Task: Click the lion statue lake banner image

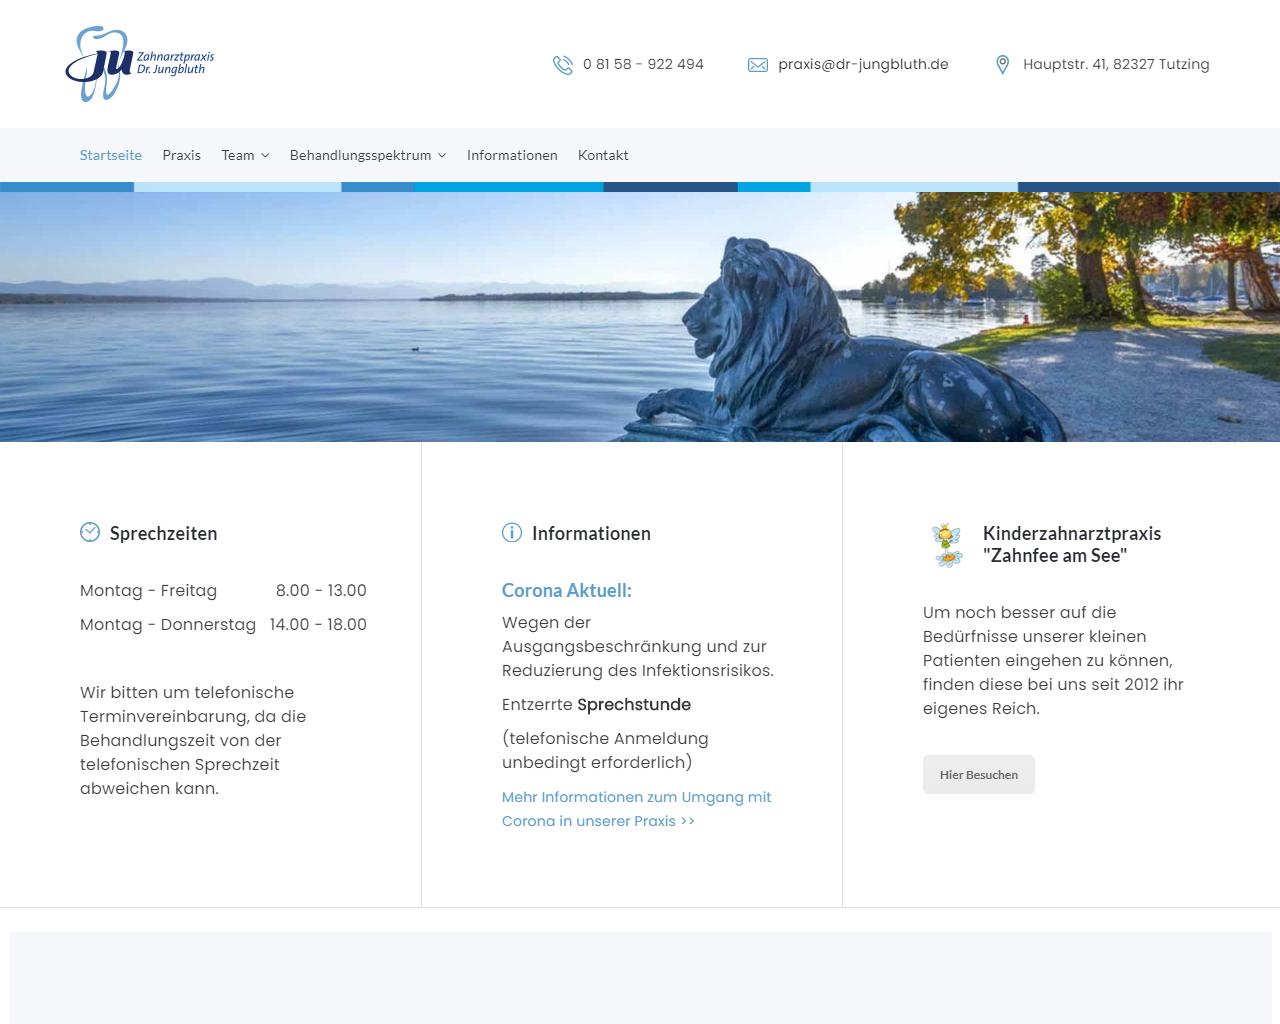Action: tap(640, 316)
